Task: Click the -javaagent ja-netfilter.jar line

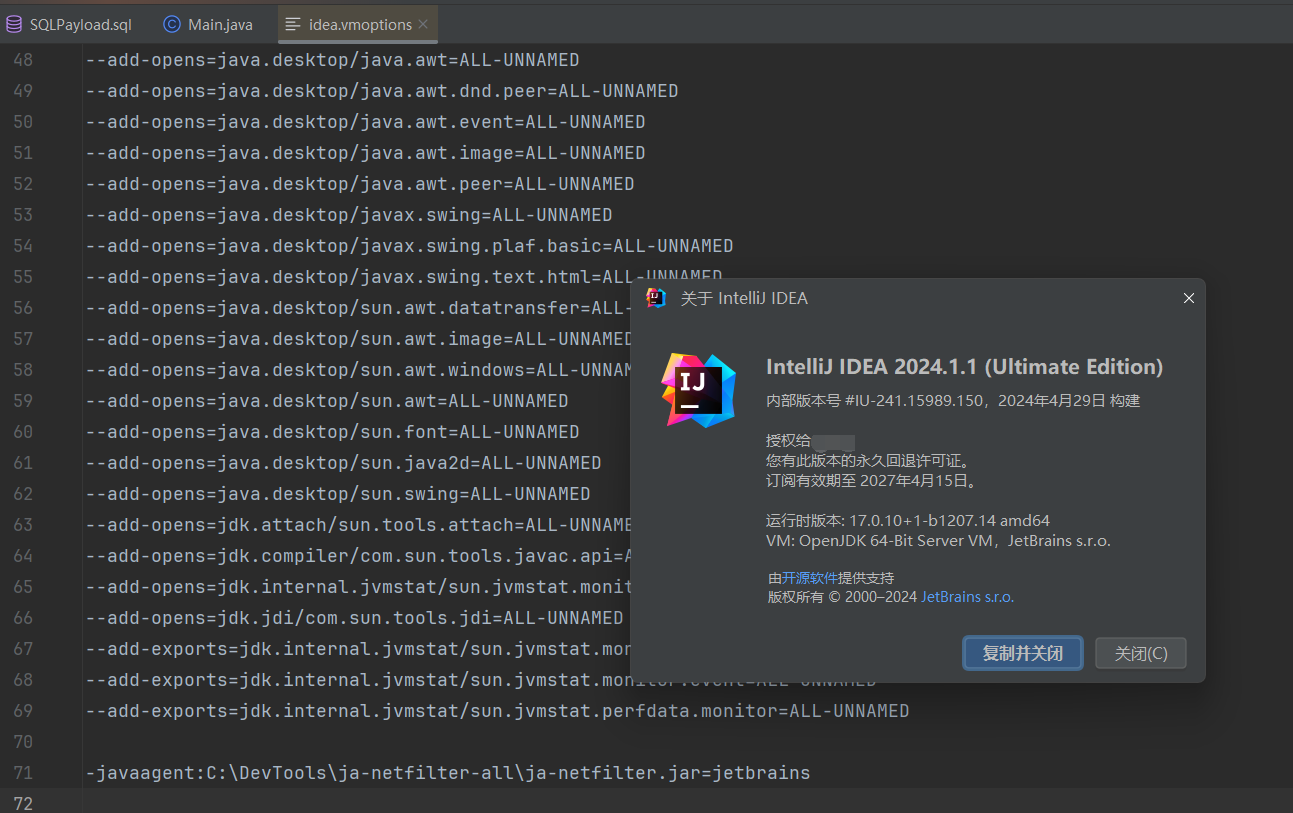Action: (x=448, y=773)
